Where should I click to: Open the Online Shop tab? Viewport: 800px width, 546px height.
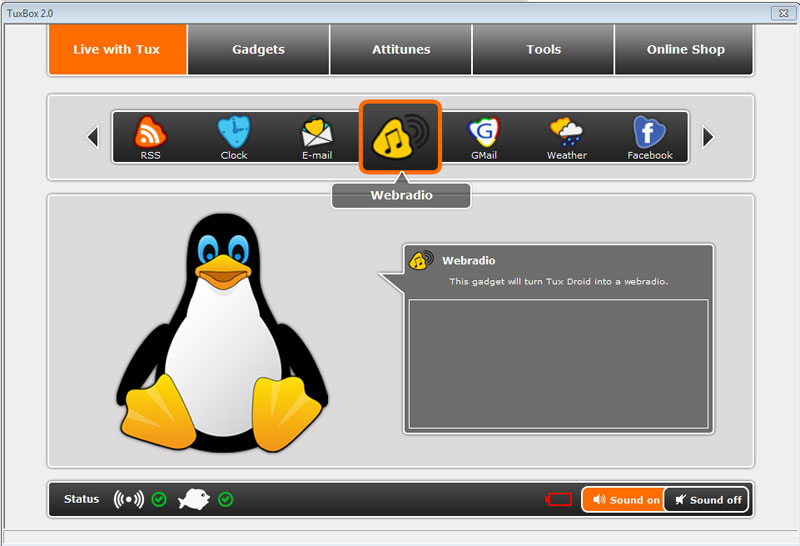[x=685, y=50]
